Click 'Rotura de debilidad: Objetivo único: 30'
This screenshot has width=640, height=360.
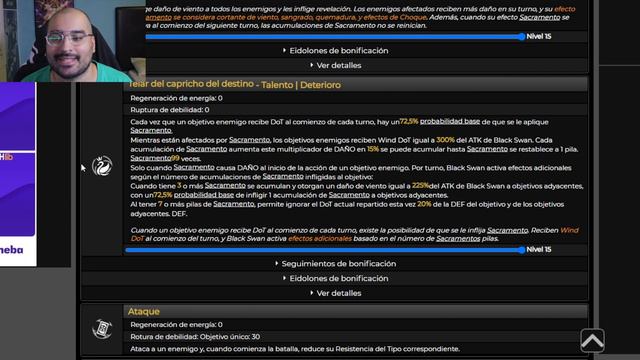[195, 337]
